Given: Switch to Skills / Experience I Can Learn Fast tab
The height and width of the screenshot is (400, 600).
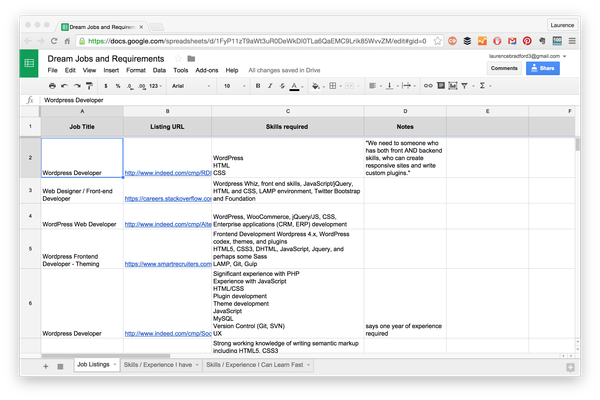Looking at the screenshot, I should coord(258,365).
